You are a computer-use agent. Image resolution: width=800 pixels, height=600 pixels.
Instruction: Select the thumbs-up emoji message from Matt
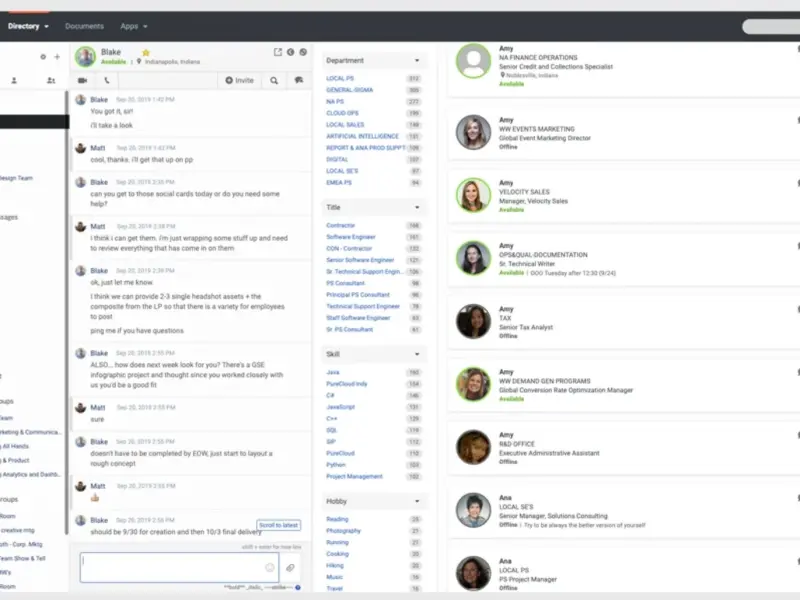95,497
